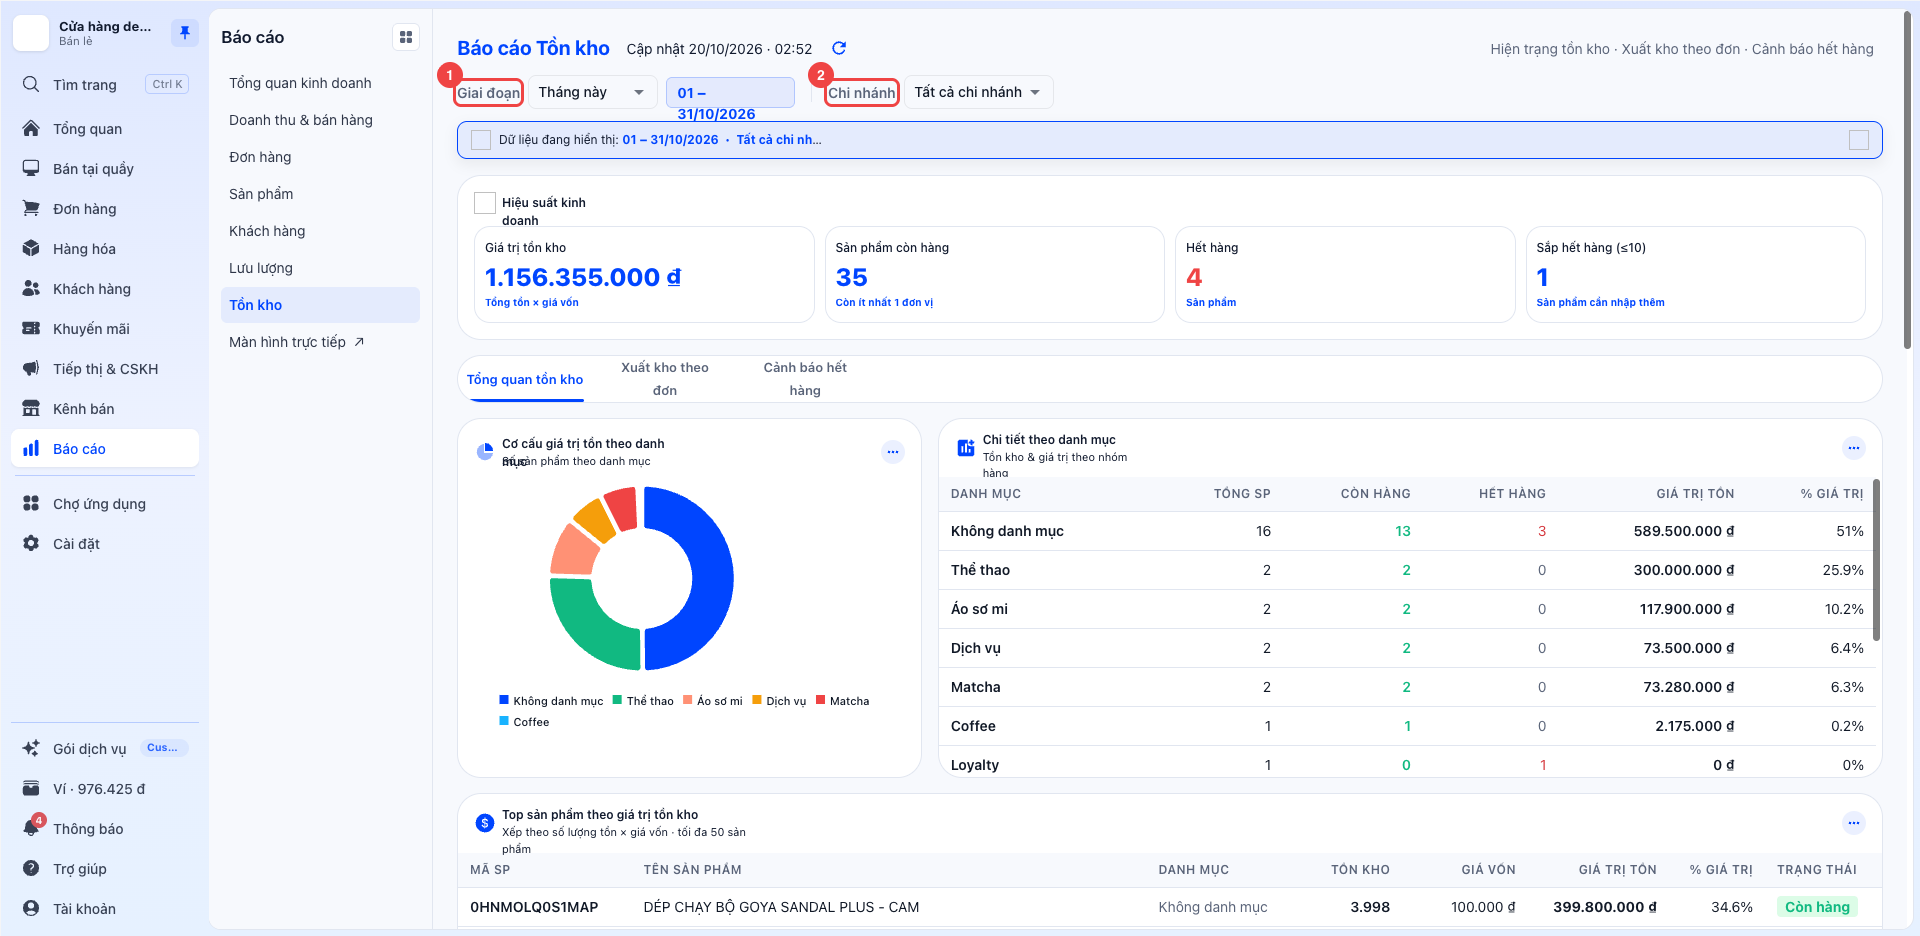The image size is (1920, 936).
Task: Open Trợ giúp help icon
Action: (31, 869)
